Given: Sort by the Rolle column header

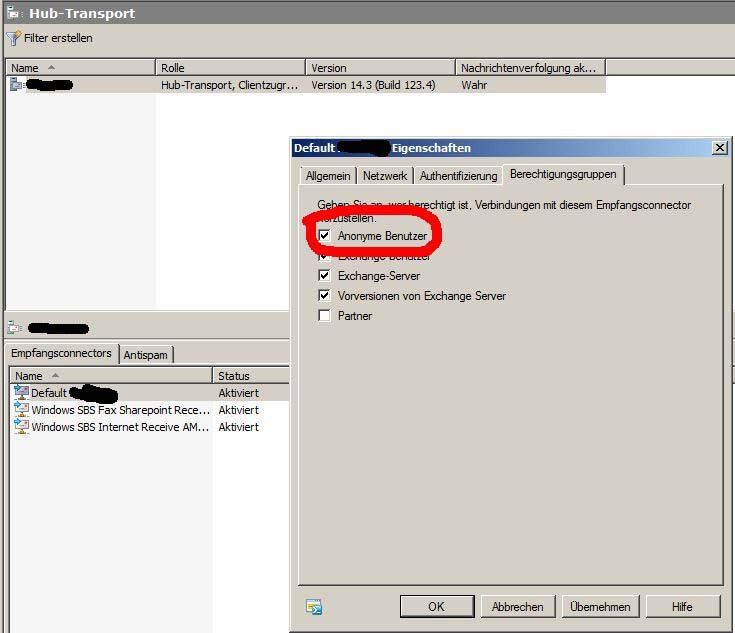Looking at the screenshot, I should [230, 68].
